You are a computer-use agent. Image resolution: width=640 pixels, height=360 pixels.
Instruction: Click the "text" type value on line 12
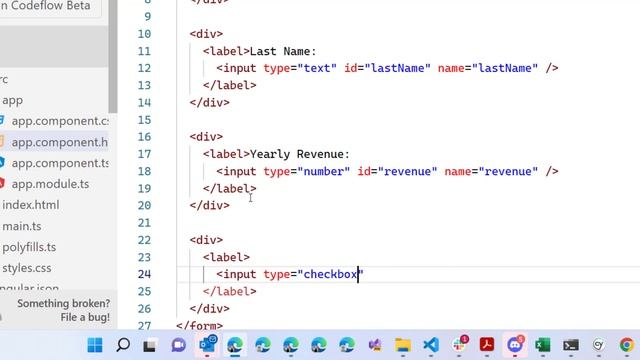317,68
